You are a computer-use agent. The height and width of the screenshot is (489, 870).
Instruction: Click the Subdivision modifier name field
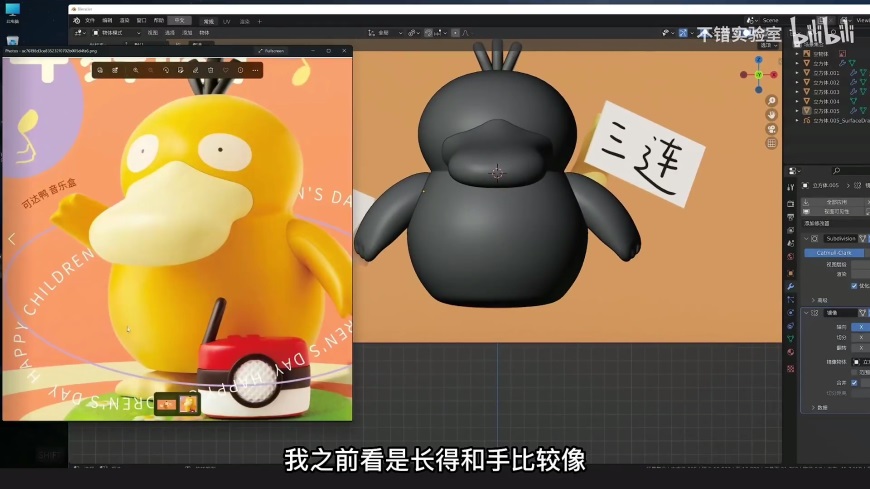pos(839,239)
